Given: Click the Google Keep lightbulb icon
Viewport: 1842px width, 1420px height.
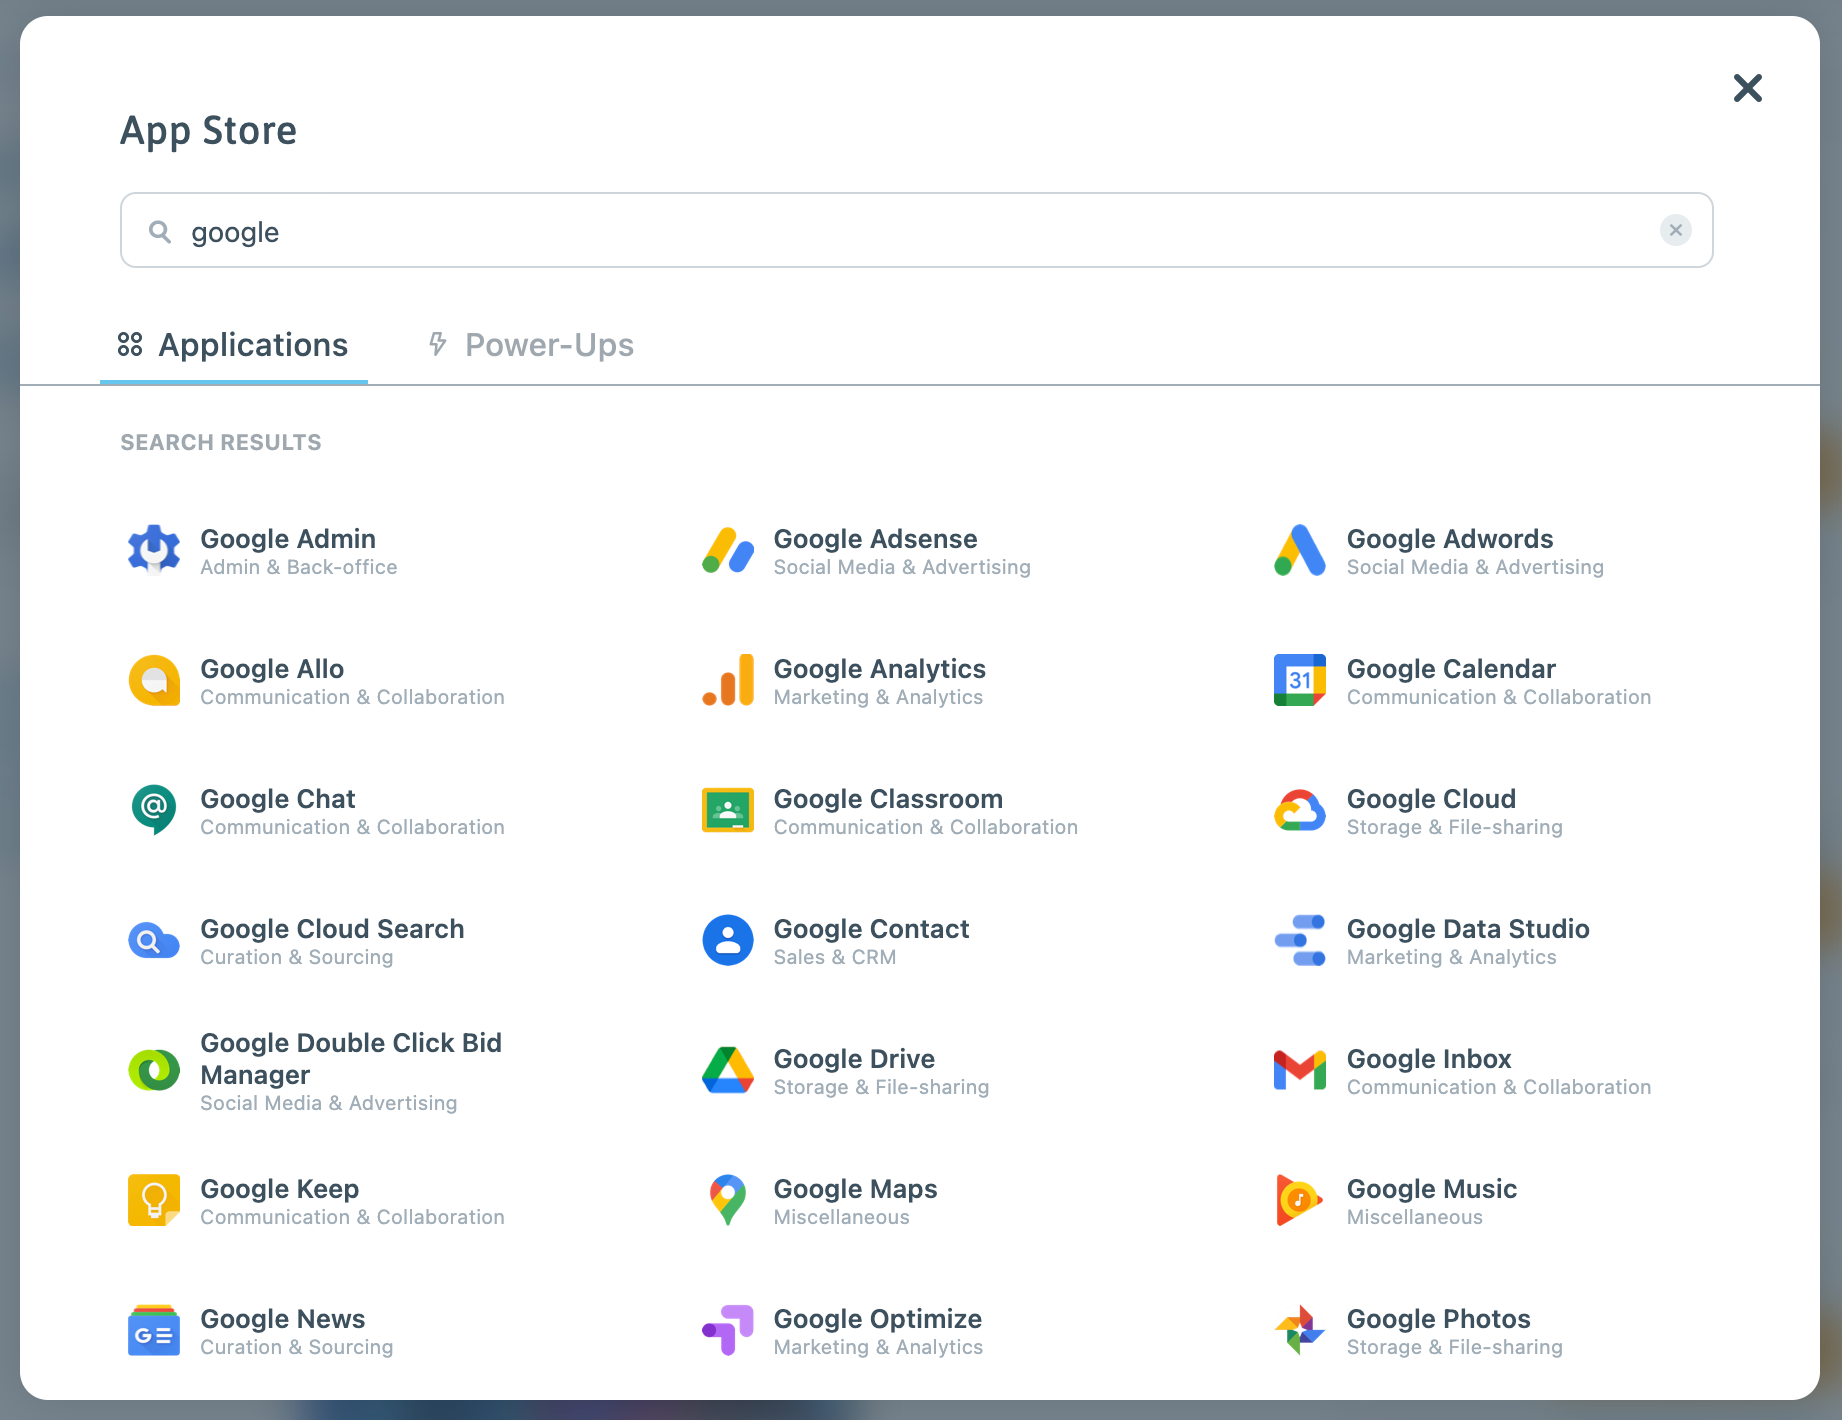Looking at the screenshot, I should coord(154,1200).
